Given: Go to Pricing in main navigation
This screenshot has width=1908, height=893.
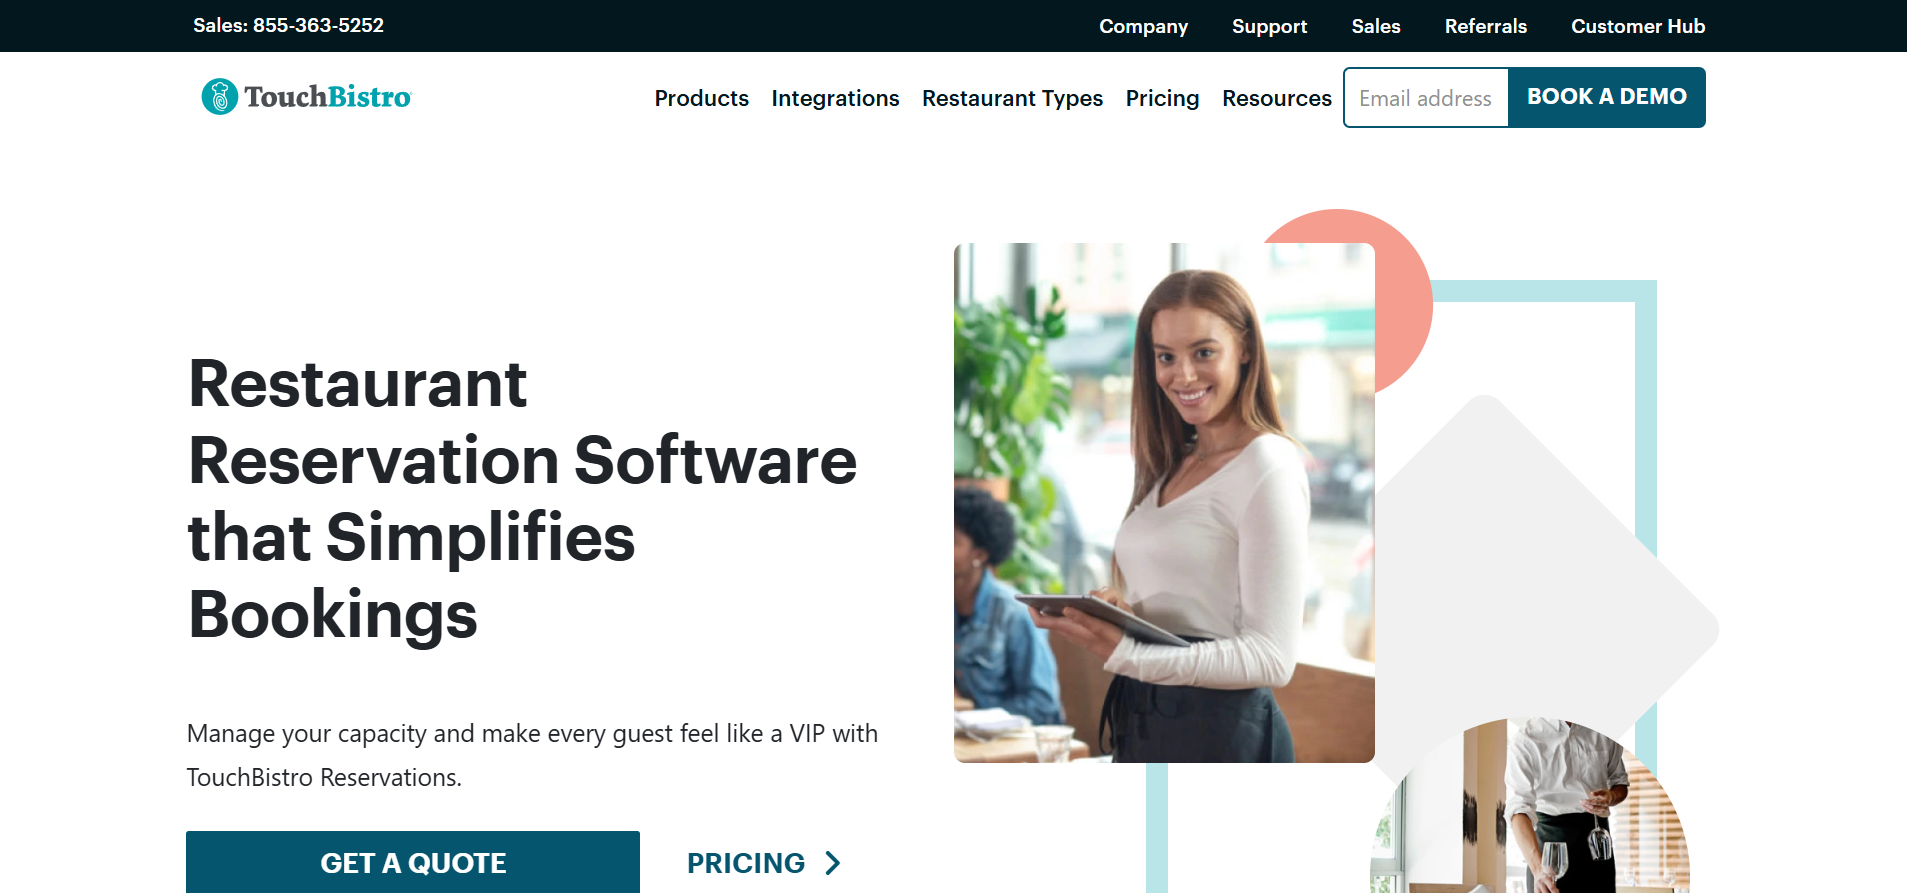Looking at the screenshot, I should click(x=1162, y=98).
